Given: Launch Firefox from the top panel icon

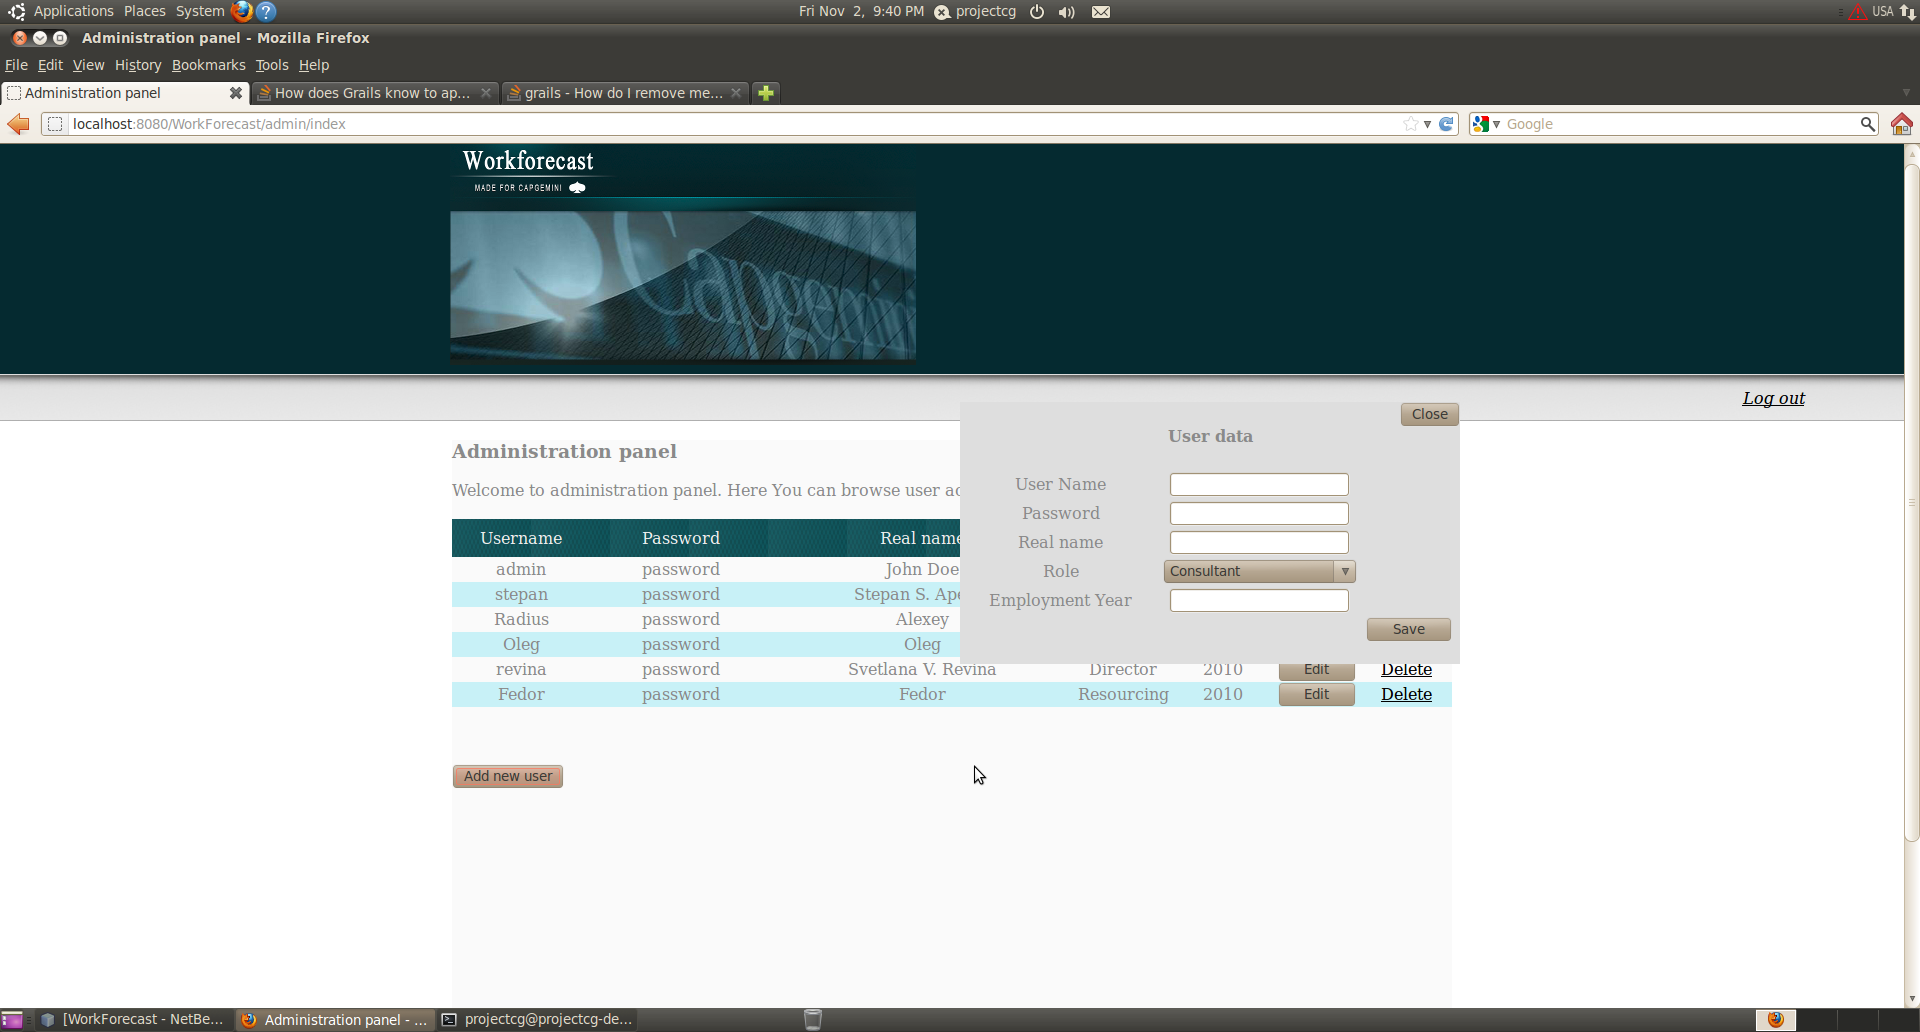Looking at the screenshot, I should coord(241,11).
